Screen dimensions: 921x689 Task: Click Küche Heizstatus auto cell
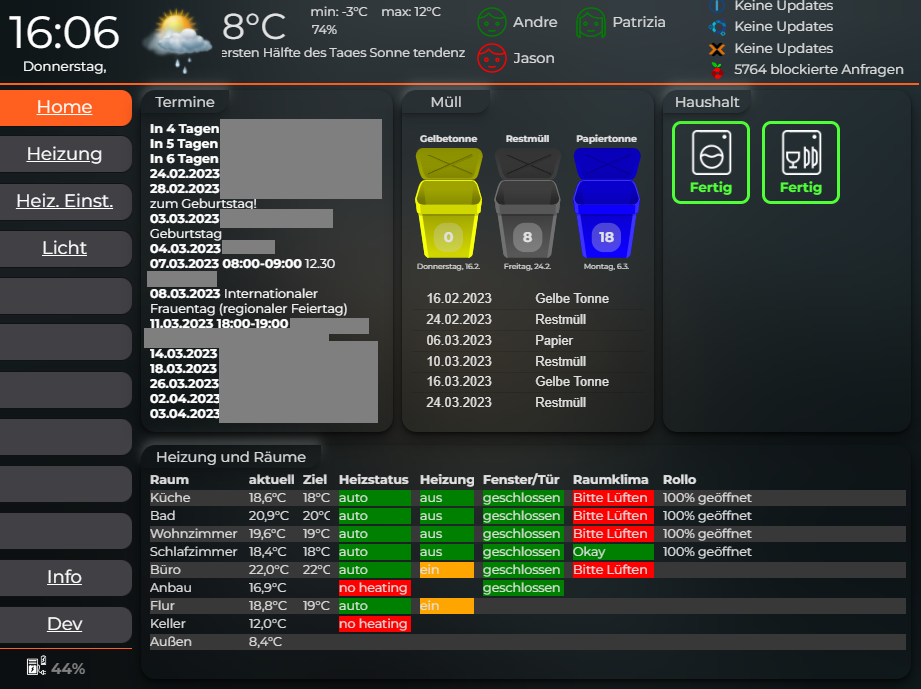(375, 498)
